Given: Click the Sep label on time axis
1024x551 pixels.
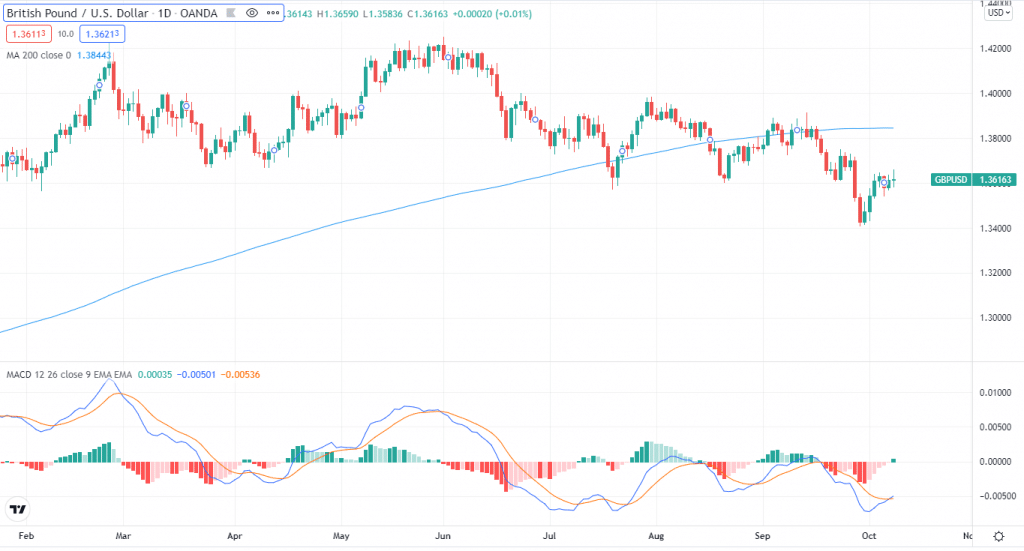Looking at the screenshot, I should point(762,536).
